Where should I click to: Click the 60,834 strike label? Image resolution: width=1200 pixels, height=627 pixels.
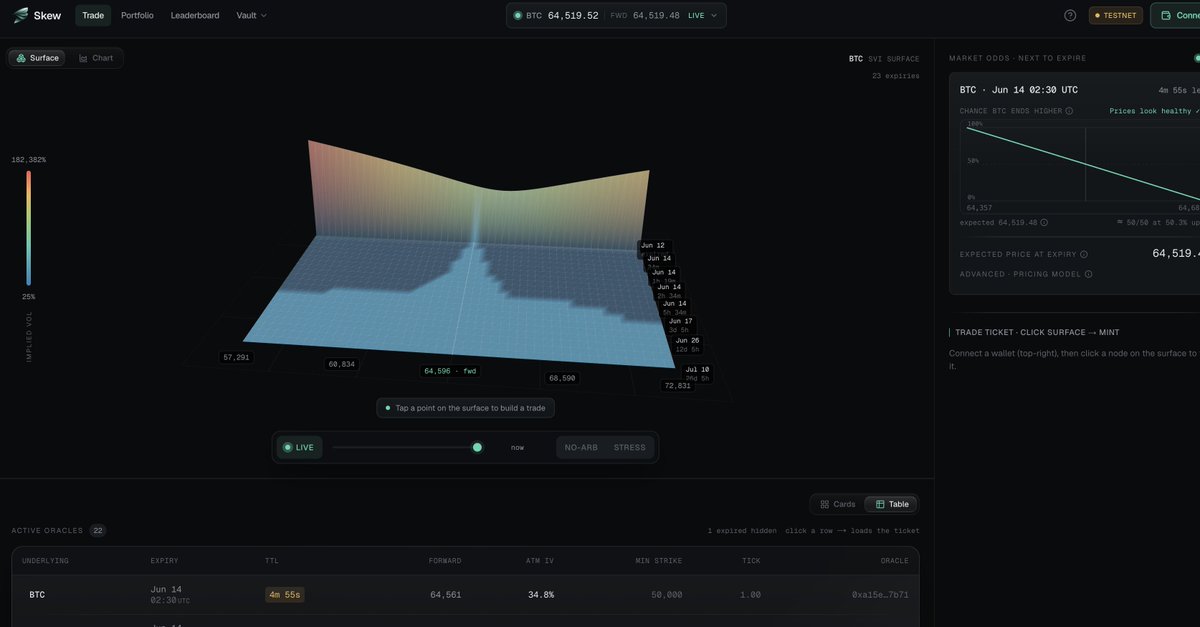click(341, 364)
